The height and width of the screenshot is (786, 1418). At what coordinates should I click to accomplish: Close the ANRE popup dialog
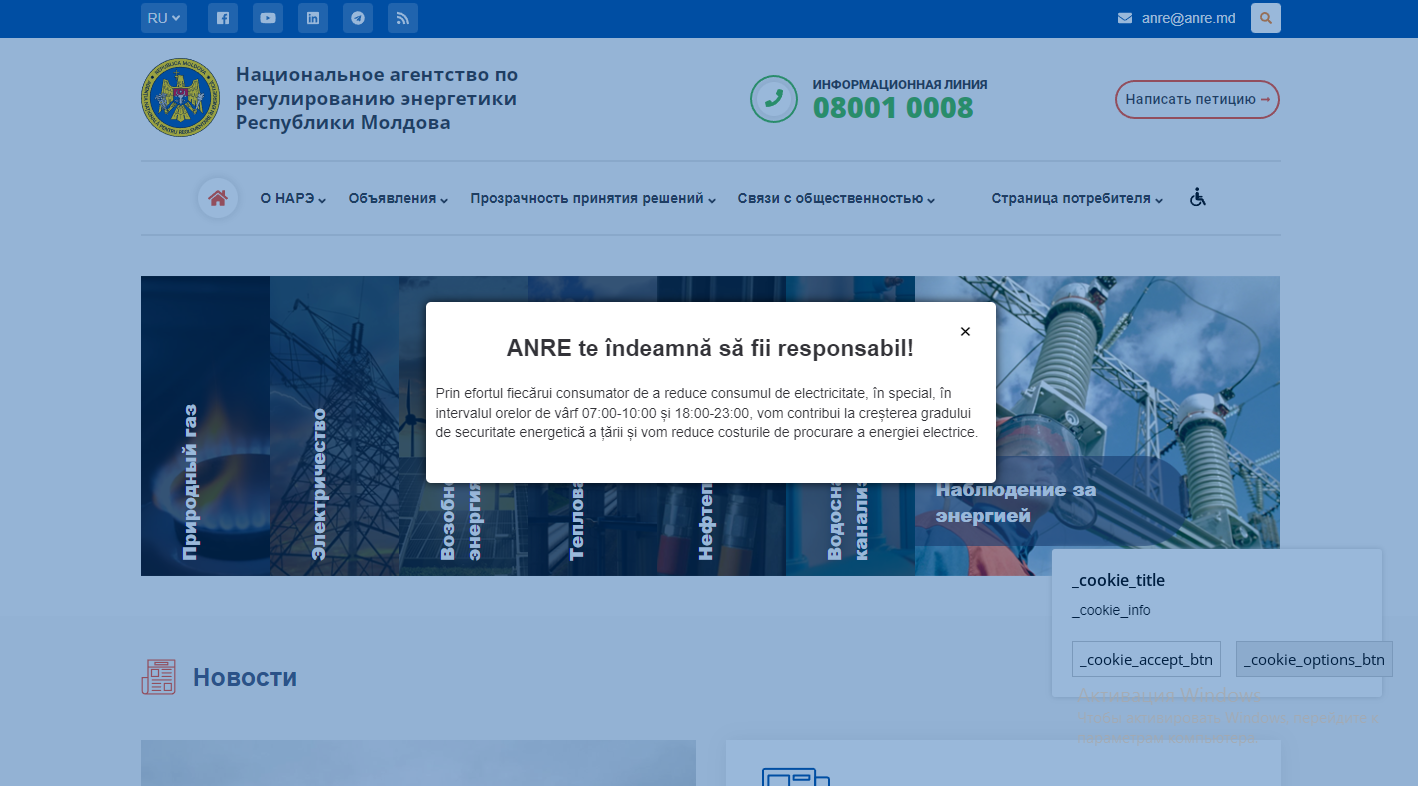click(965, 332)
